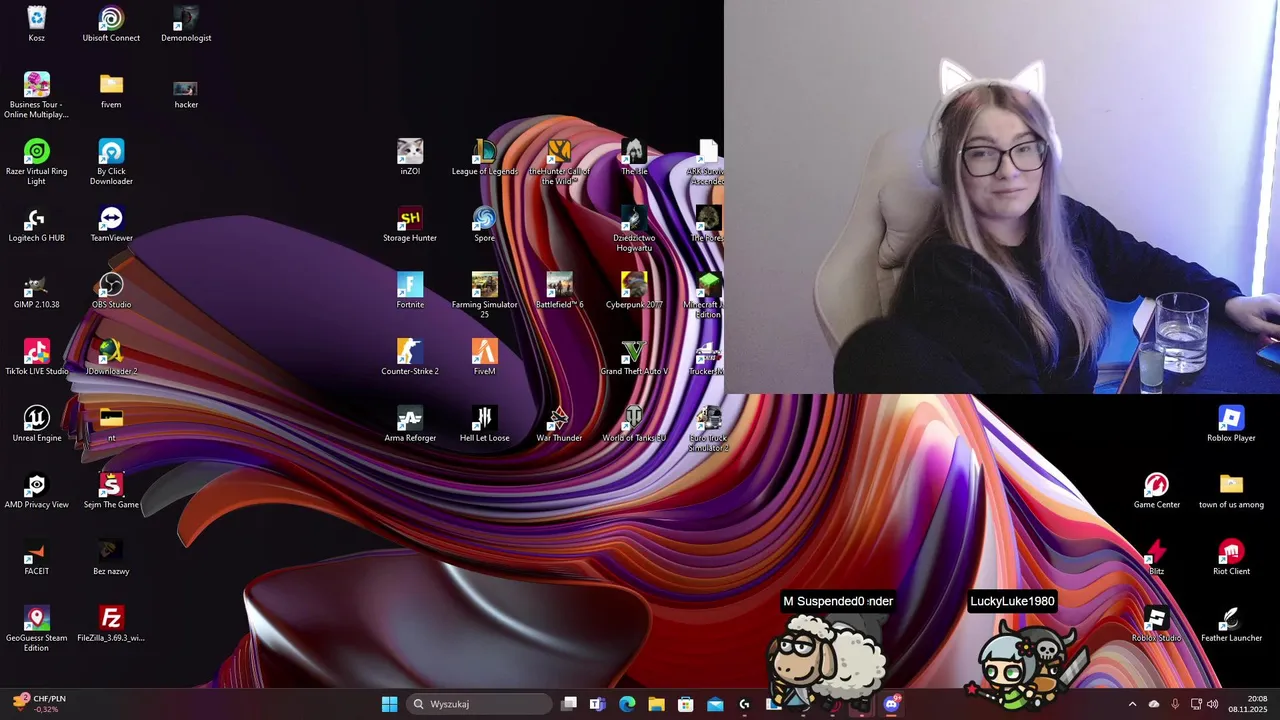Select the Unreal Engine icon
Image resolution: width=1280 pixels, height=720 pixels.
(36, 424)
